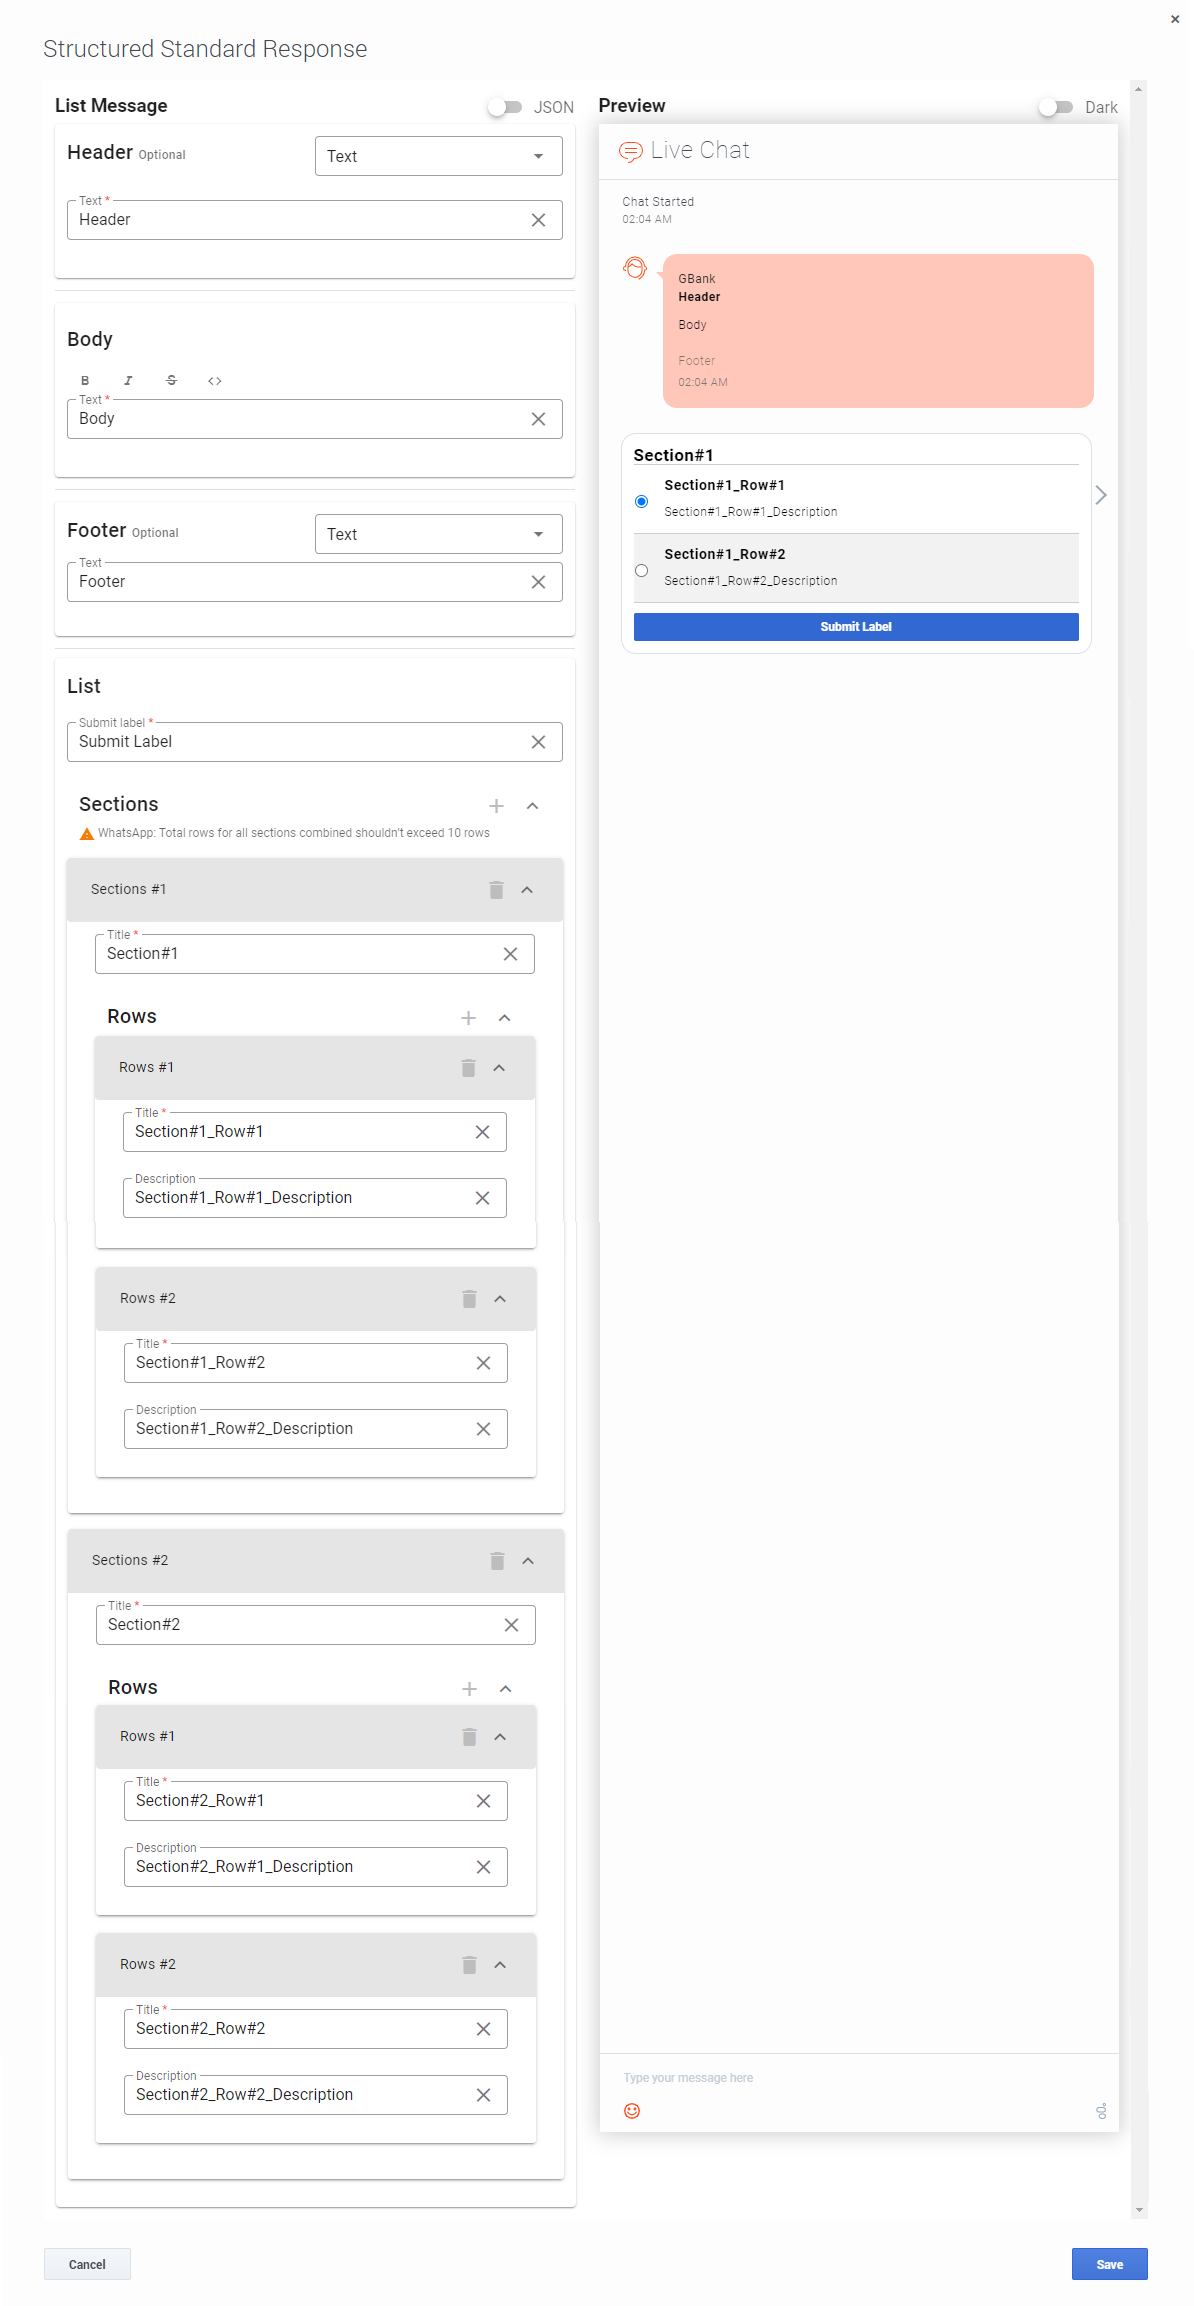1194x2306 pixels.
Task: Click the Save button
Action: pos(1109,2264)
